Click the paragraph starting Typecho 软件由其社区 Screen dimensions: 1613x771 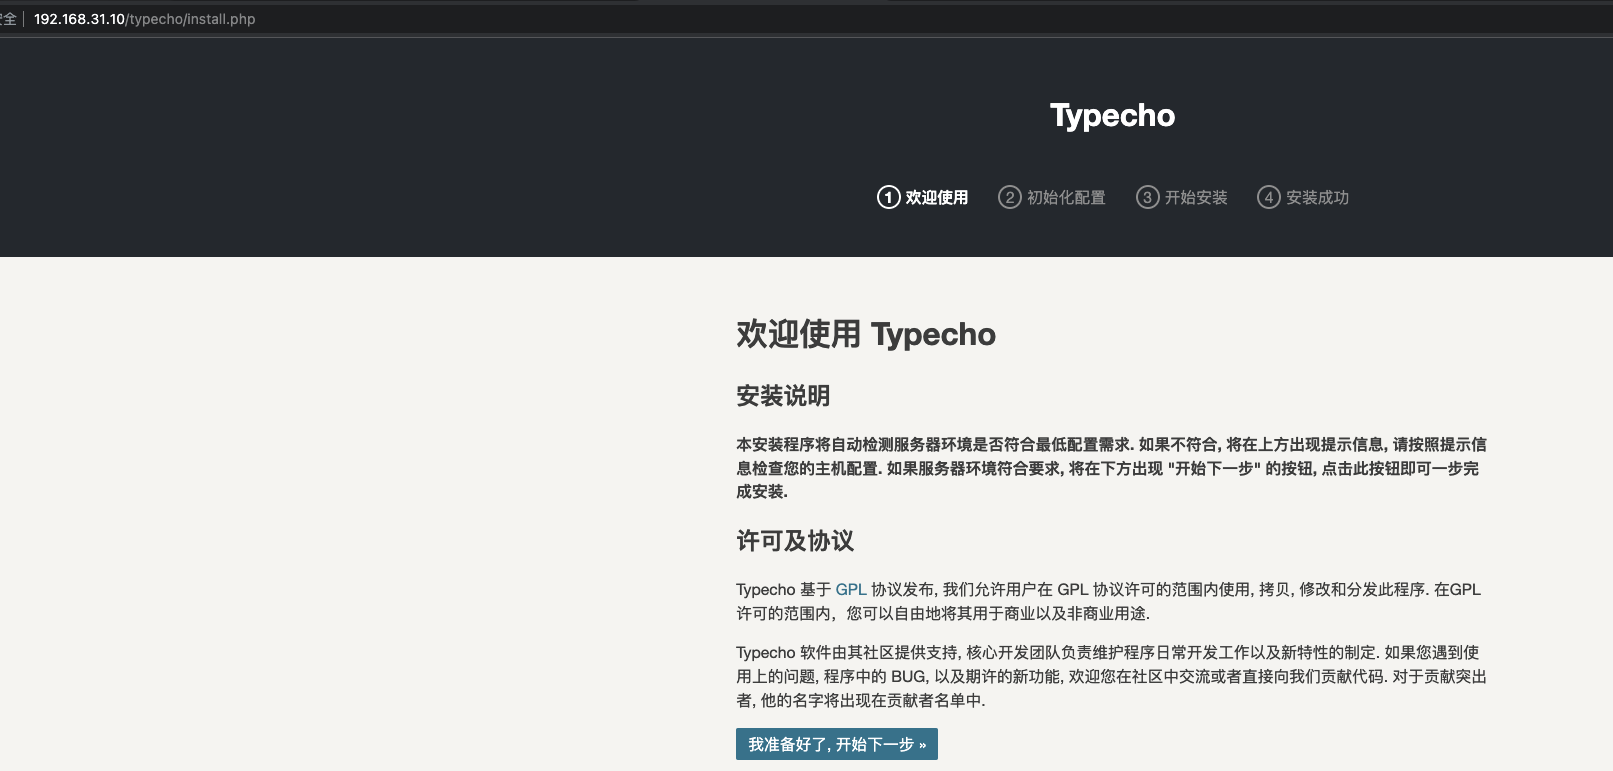click(1111, 676)
